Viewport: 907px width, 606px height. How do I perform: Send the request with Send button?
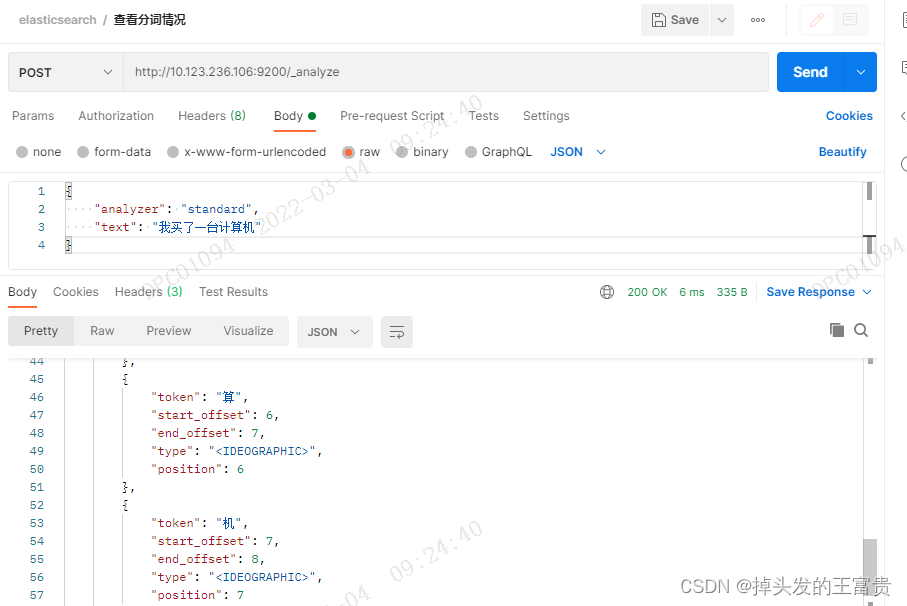(x=810, y=72)
